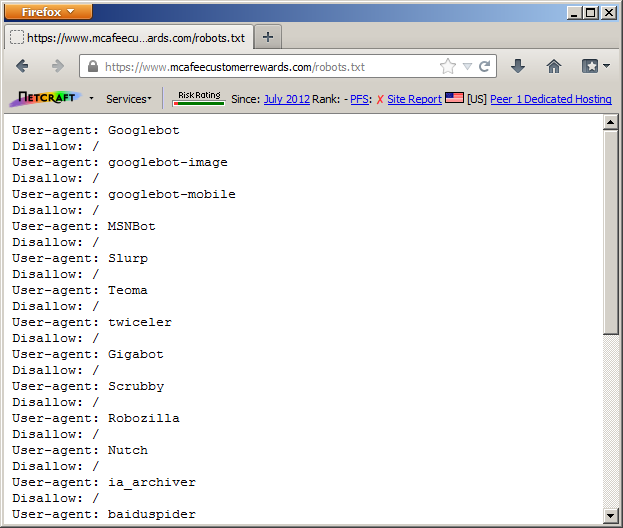Image resolution: width=623 pixels, height=528 pixels.
Task: Click the 'User-agent: ia_archiver' line
Action: pyautogui.click(x=104, y=482)
